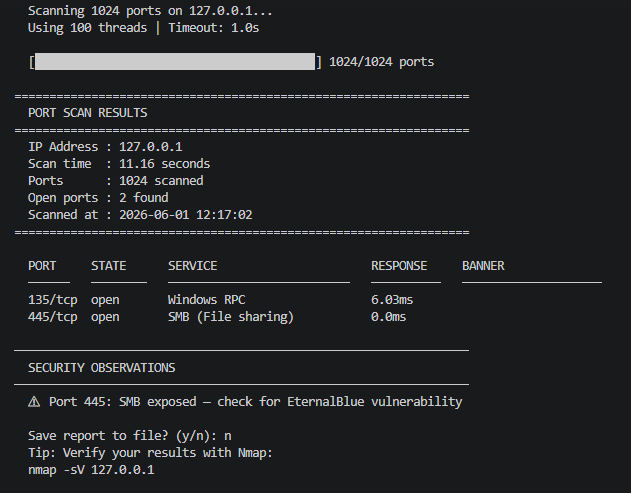Click the SERVICE column header
The image size is (631, 493).
click(193, 266)
